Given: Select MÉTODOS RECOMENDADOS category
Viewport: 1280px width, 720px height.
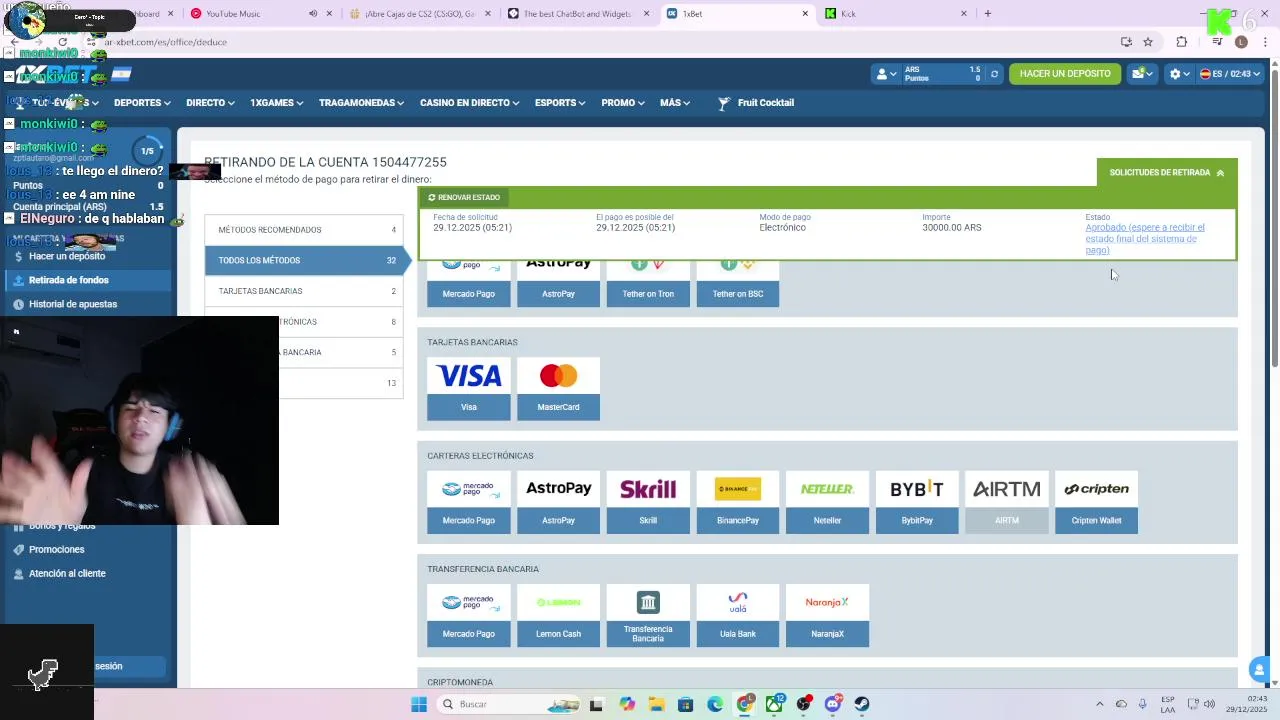Looking at the screenshot, I should click(304, 230).
